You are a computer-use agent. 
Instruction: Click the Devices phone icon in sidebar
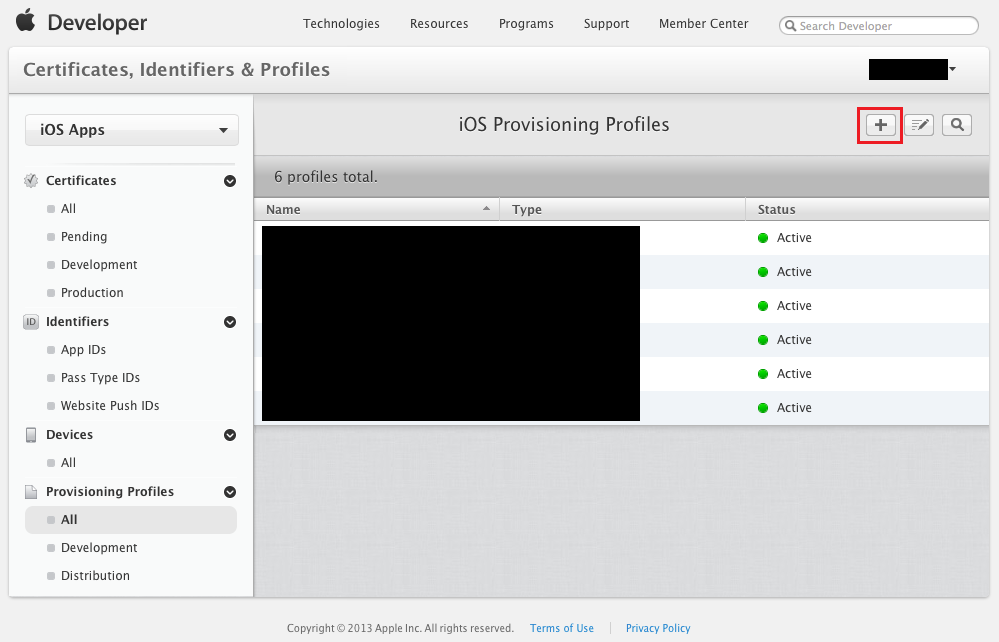(x=31, y=435)
